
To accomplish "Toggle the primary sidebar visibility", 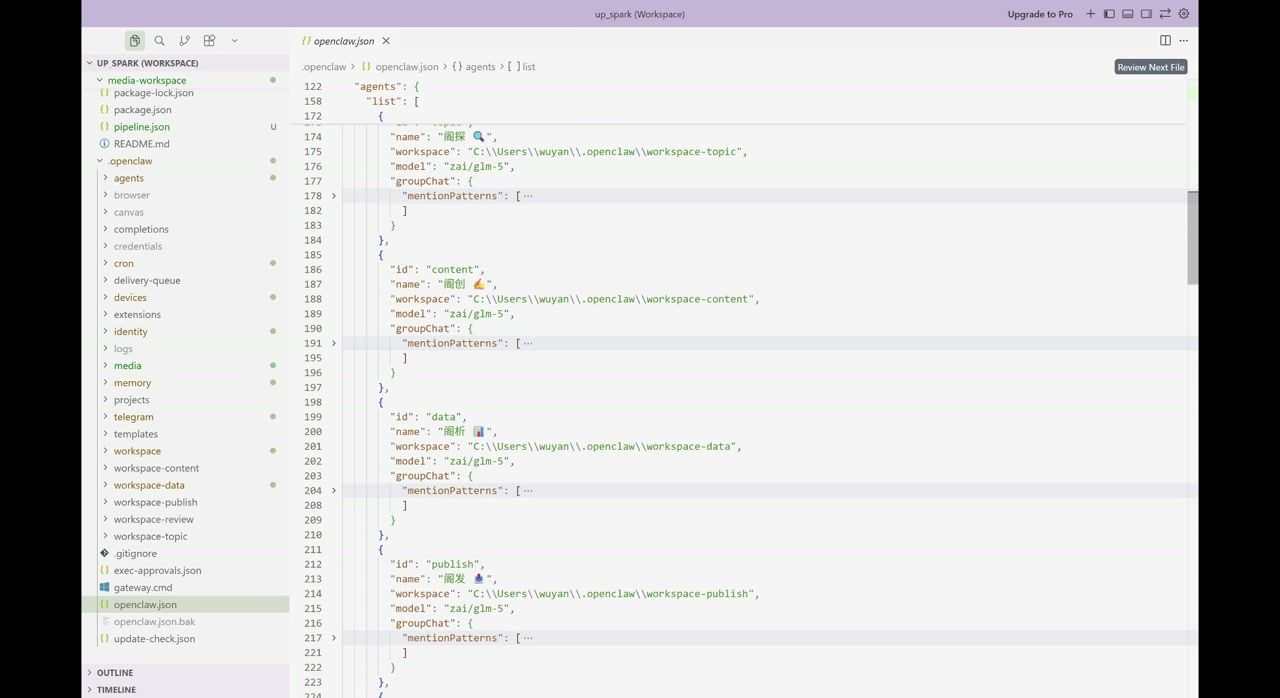I will 1109,14.
